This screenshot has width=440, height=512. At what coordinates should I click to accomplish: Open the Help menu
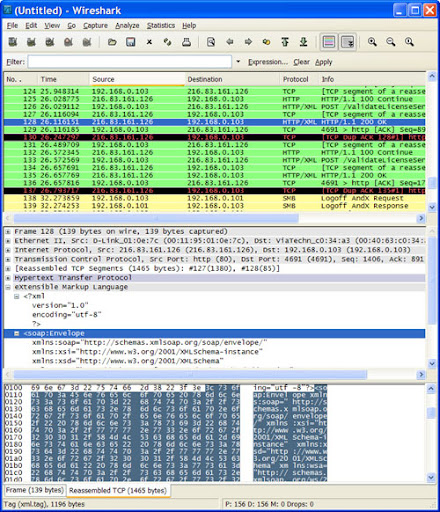point(189,25)
